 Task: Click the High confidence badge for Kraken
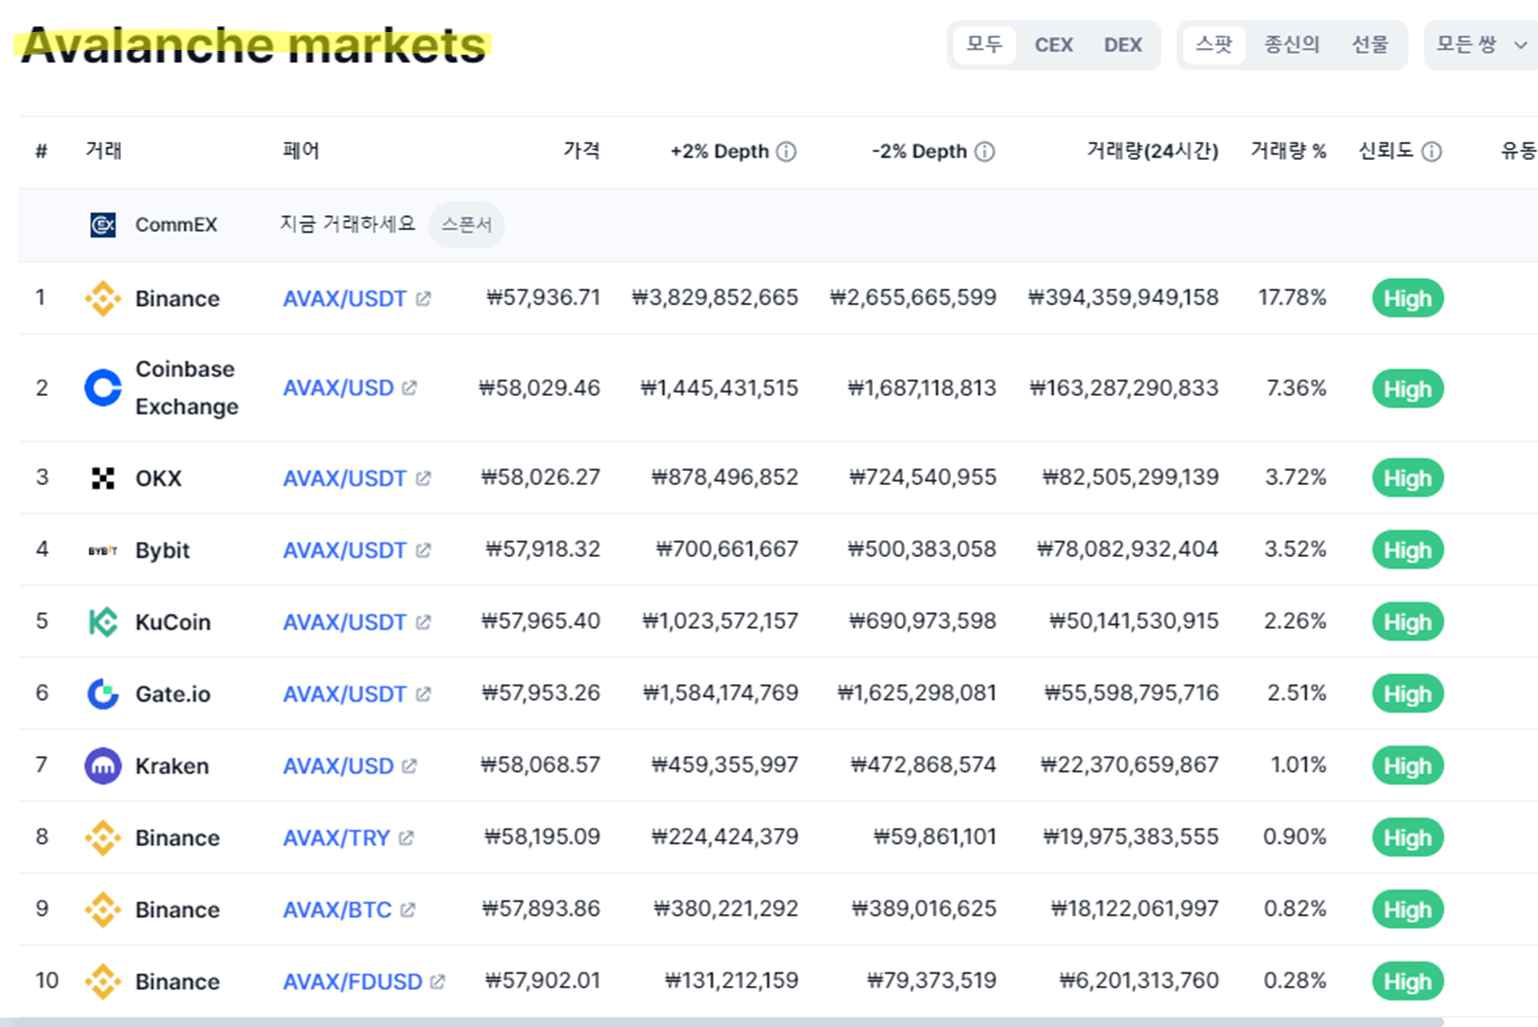pos(1406,765)
